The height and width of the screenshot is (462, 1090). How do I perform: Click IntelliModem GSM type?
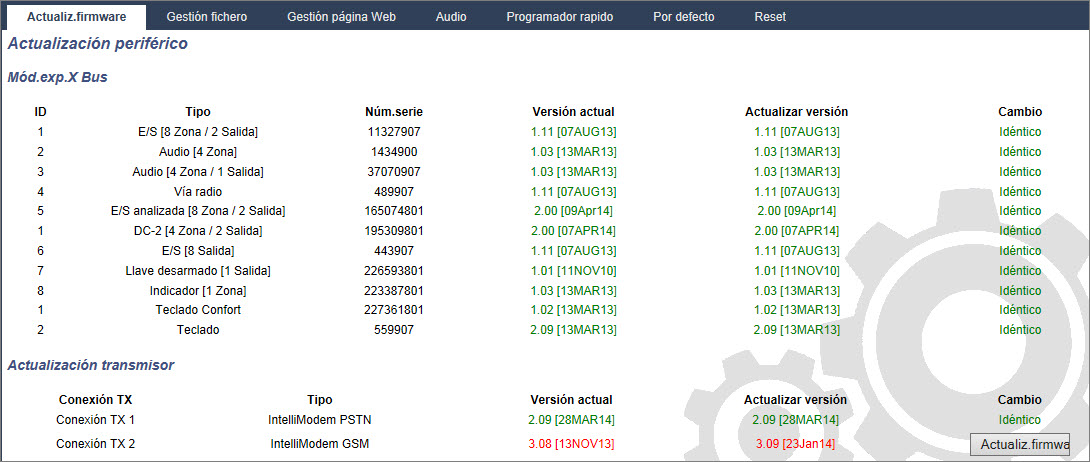[x=320, y=443]
